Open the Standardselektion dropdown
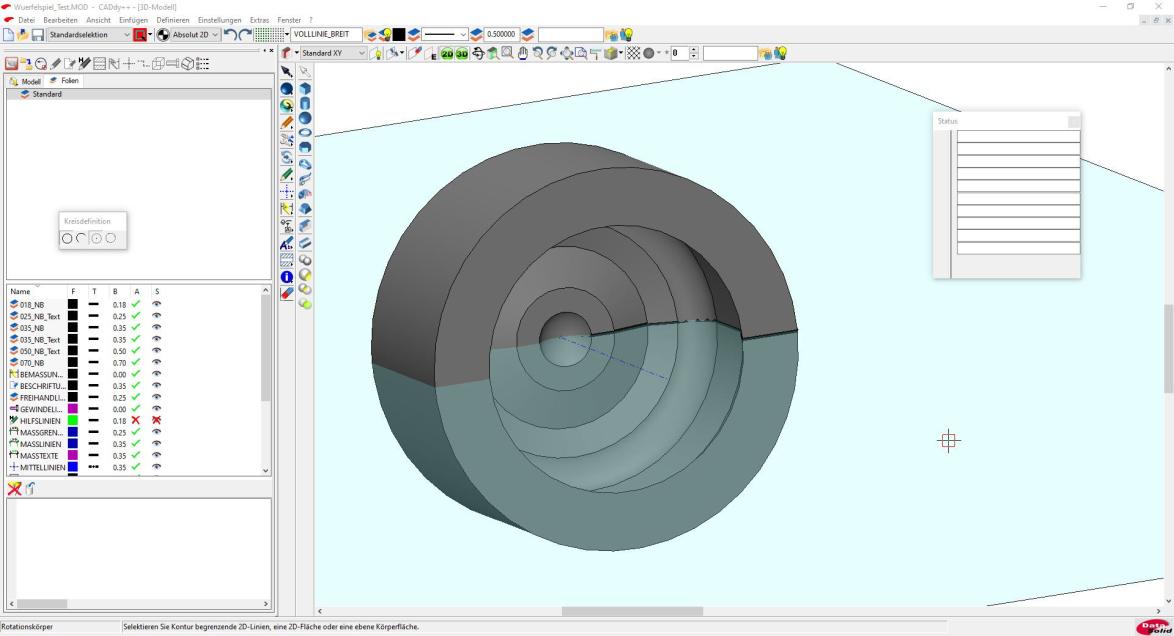1174x636 pixels. pyautogui.click(x=126, y=35)
